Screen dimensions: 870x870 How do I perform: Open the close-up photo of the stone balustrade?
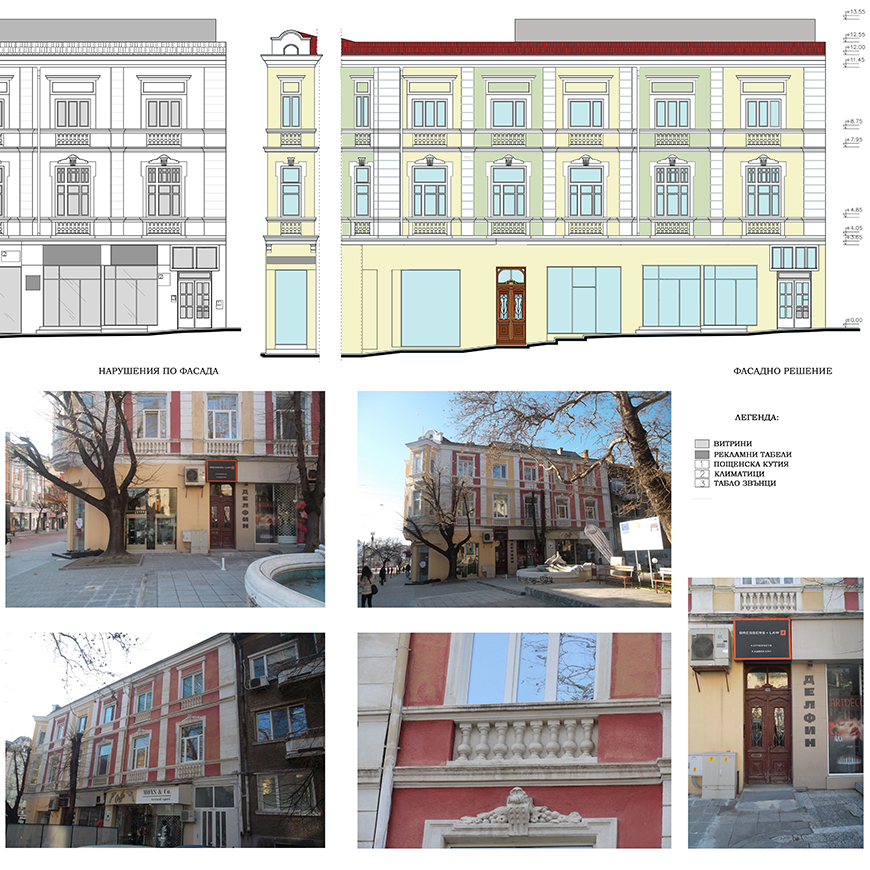click(x=514, y=740)
